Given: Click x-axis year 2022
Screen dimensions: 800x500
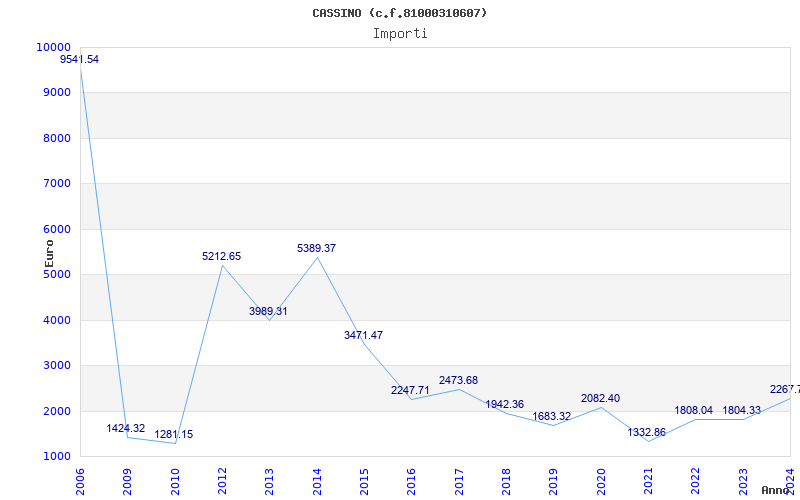Looking at the screenshot, I should pos(696,482).
